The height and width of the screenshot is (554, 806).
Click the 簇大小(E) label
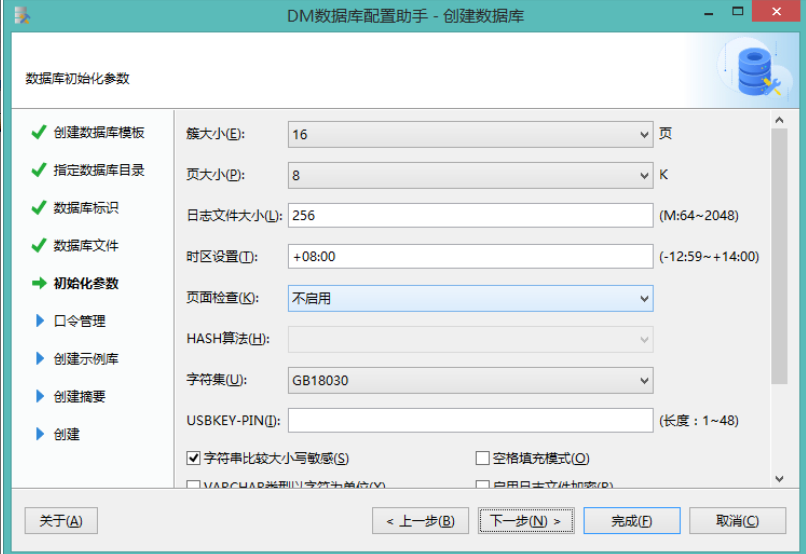pyautogui.click(x=215, y=134)
